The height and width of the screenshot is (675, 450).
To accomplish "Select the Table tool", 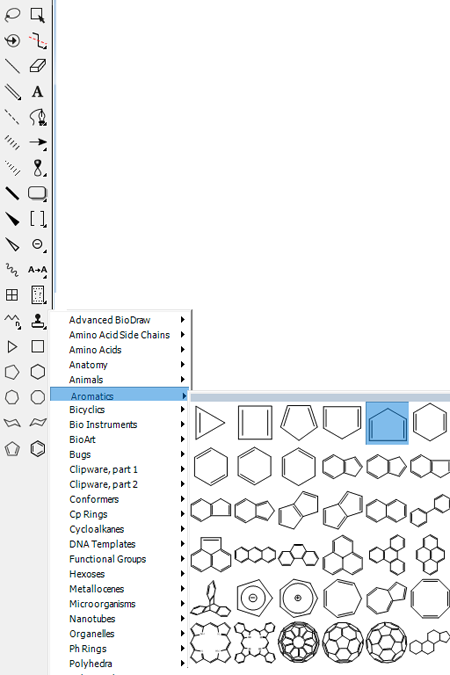I will 12,295.
